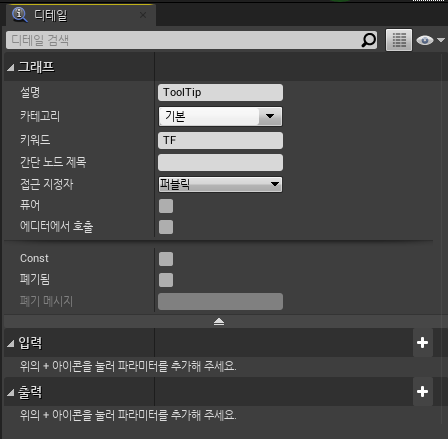Click the 카테고리 dropdown arrow button
The image size is (448, 439).
pos(270,116)
